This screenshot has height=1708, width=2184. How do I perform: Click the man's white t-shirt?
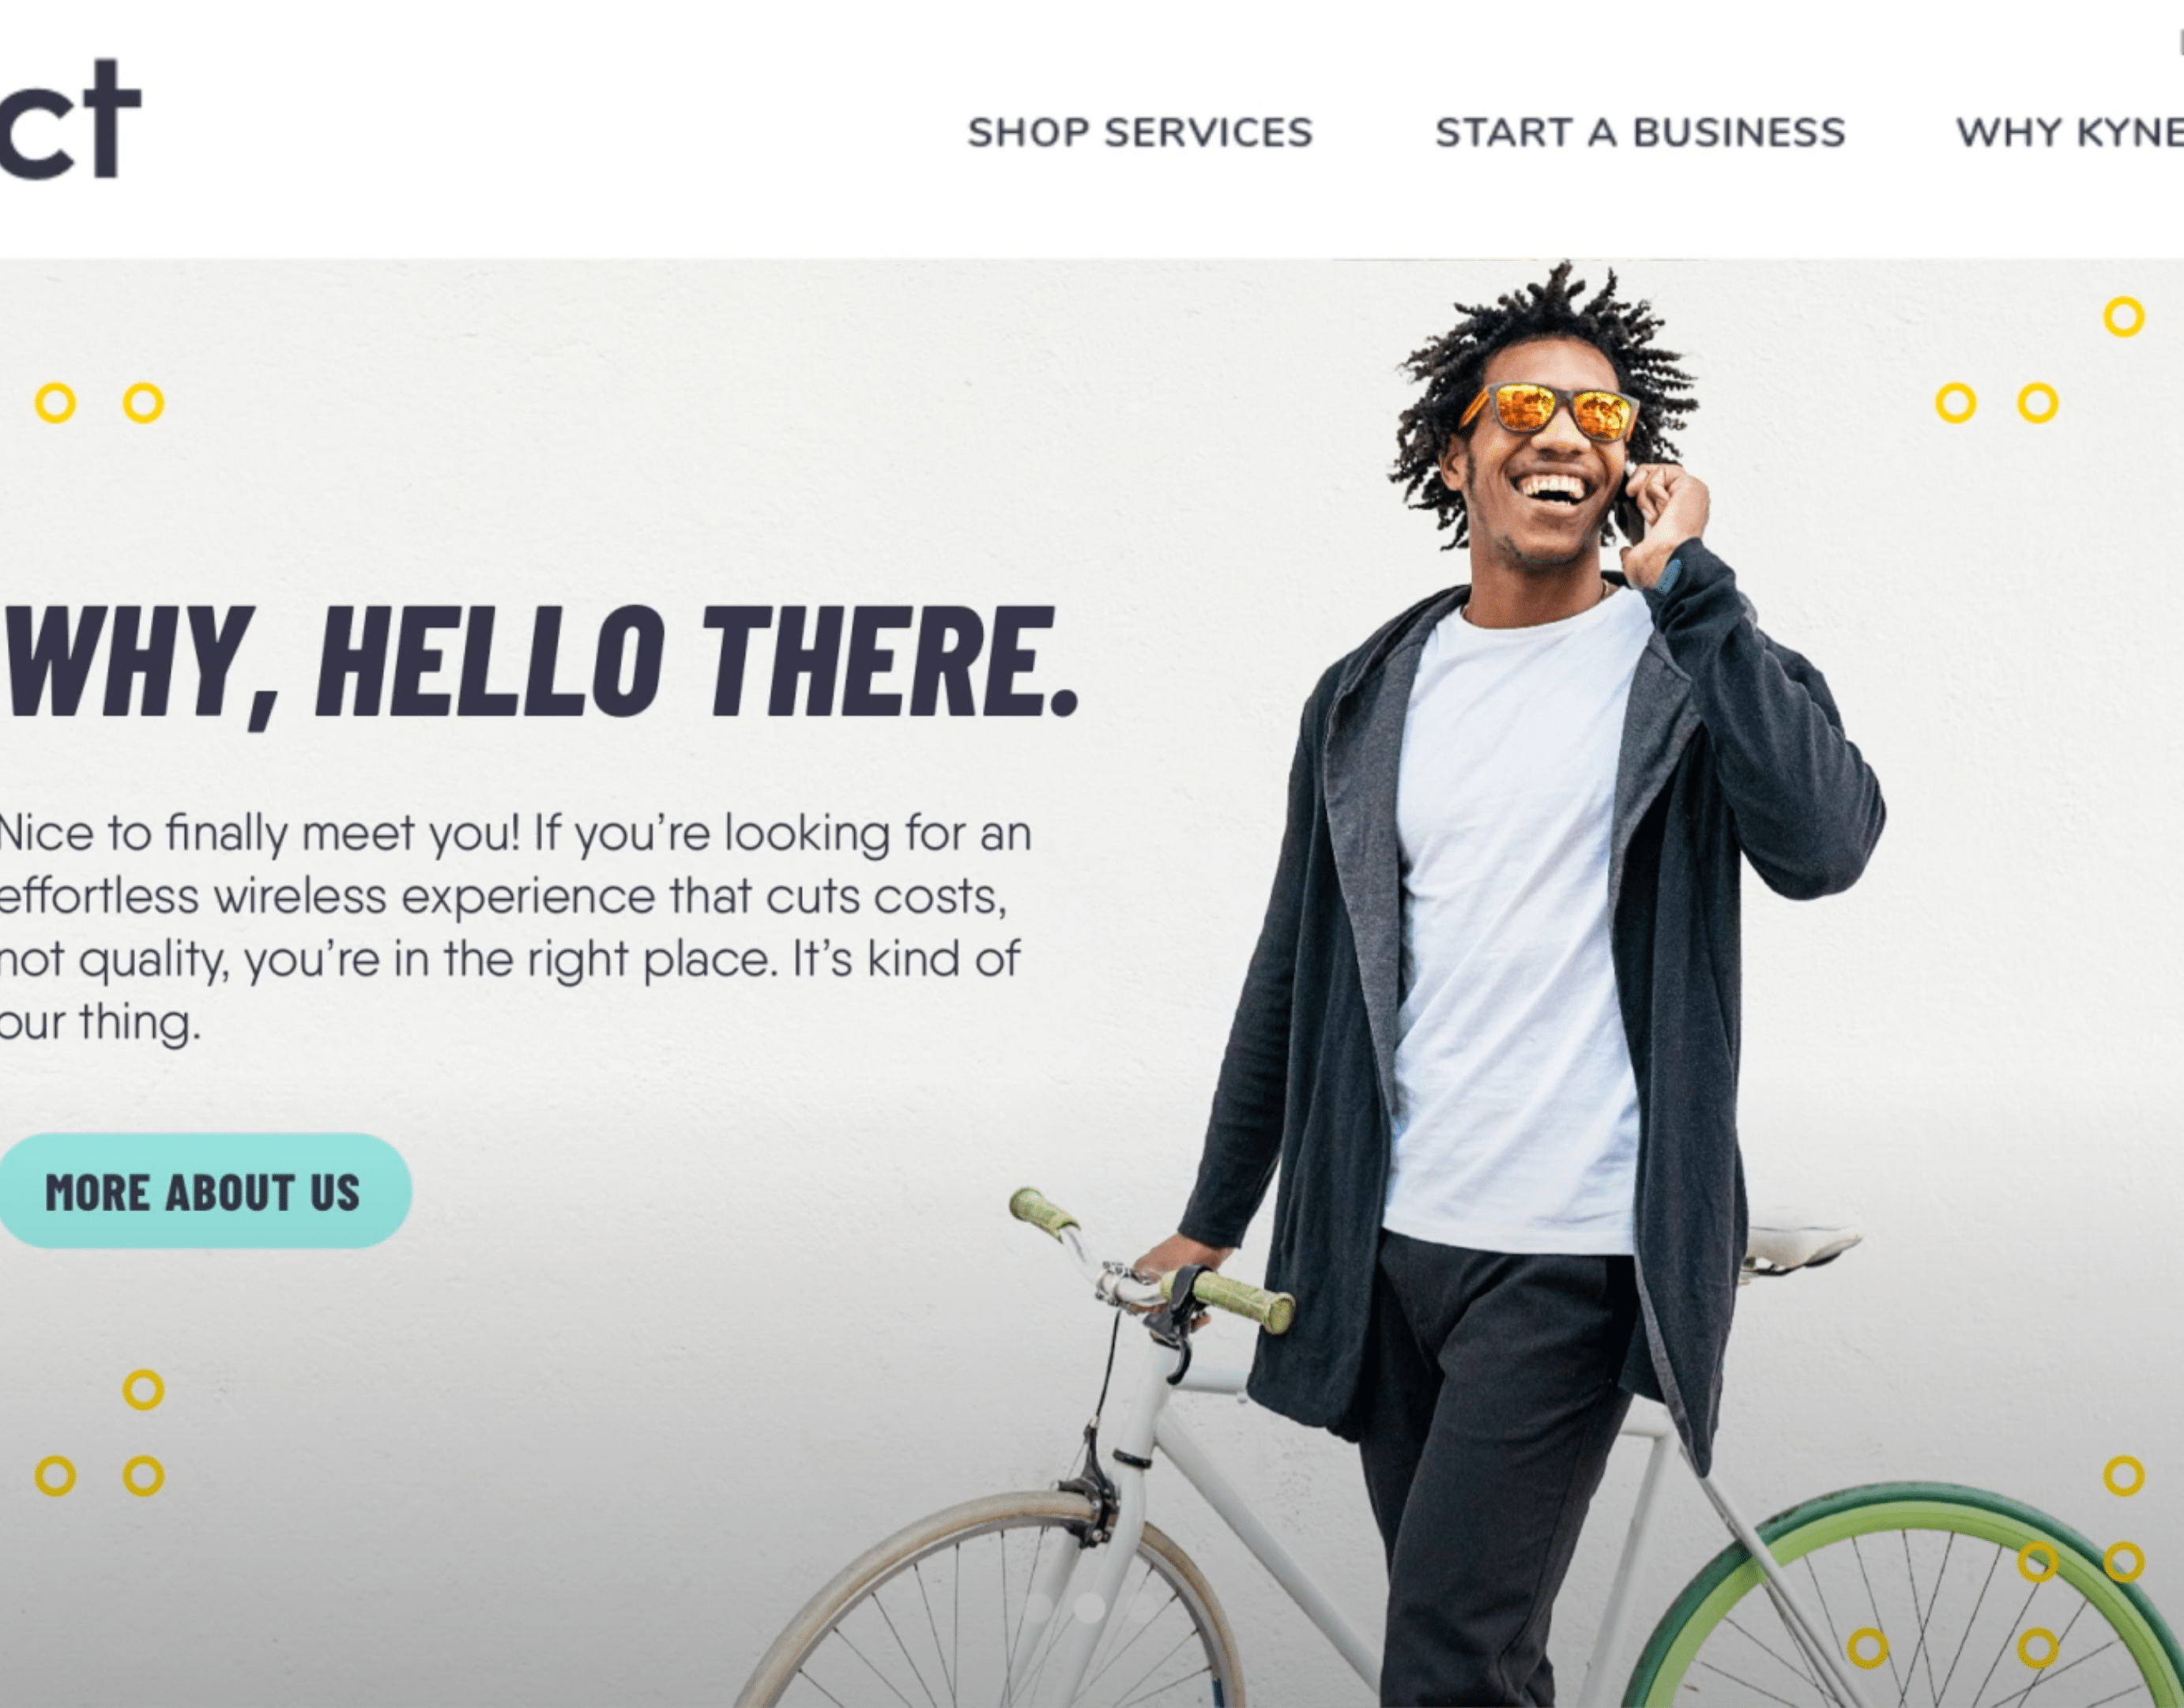[x=1515, y=920]
